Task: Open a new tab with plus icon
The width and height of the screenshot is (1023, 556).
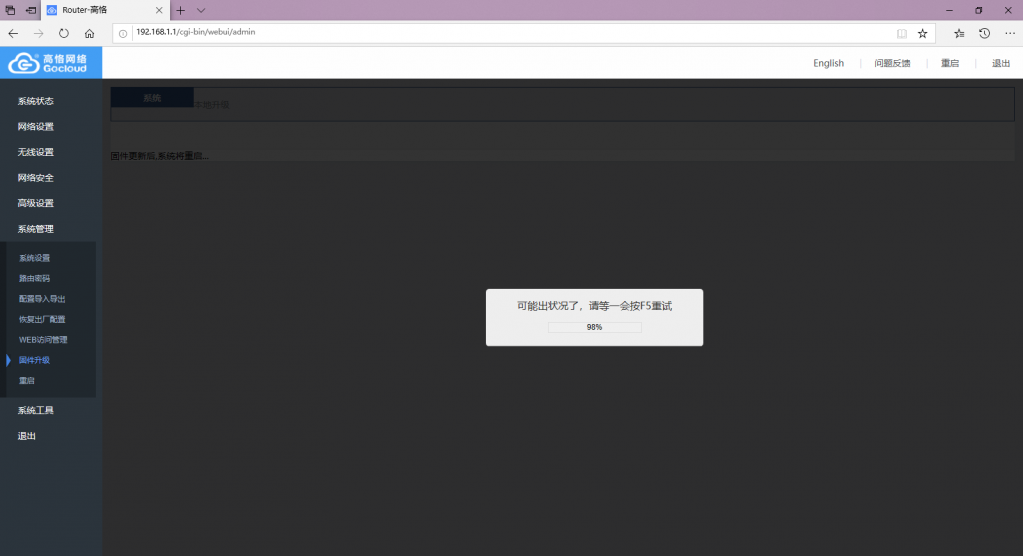Action: point(181,10)
